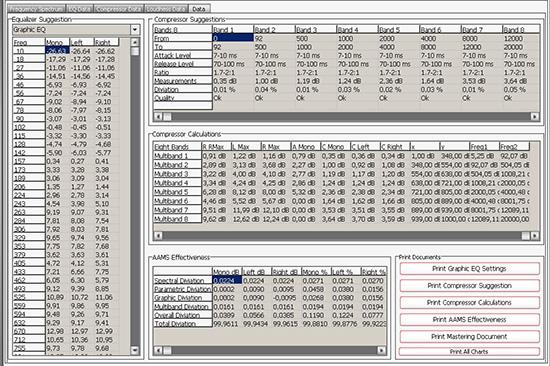Click the down arrow of the Equalizer list scrollbar
Image resolution: width=550 pixels, height=366 pixels.
(x=135, y=350)
